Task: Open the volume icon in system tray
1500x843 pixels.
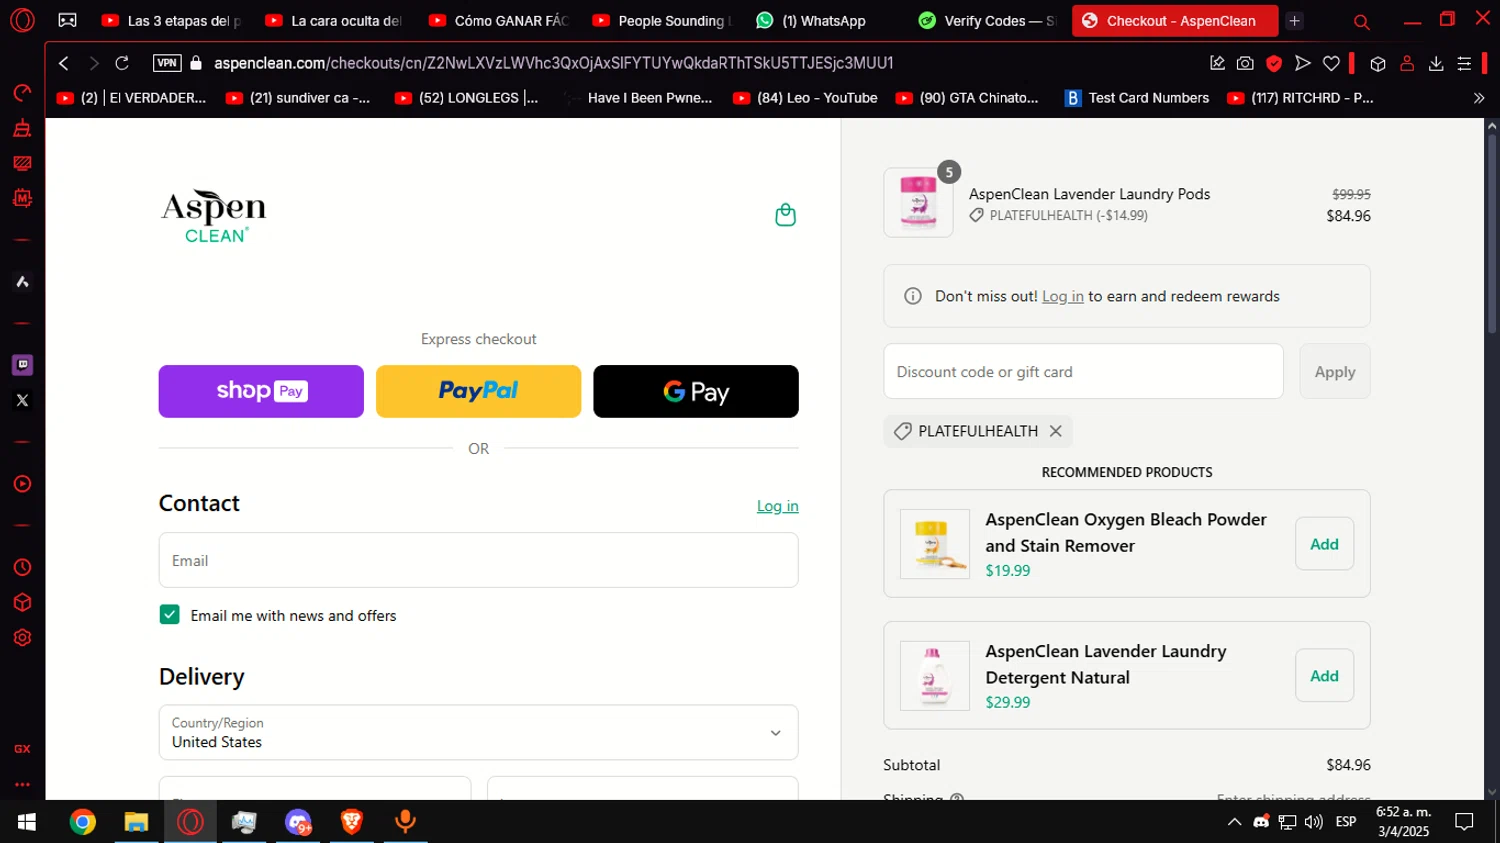Action: point(1314,822)
